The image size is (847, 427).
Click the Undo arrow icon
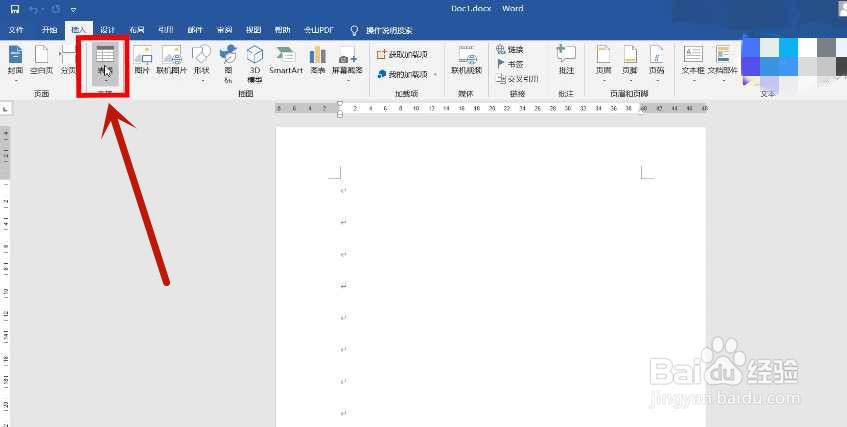pos(34,9)
